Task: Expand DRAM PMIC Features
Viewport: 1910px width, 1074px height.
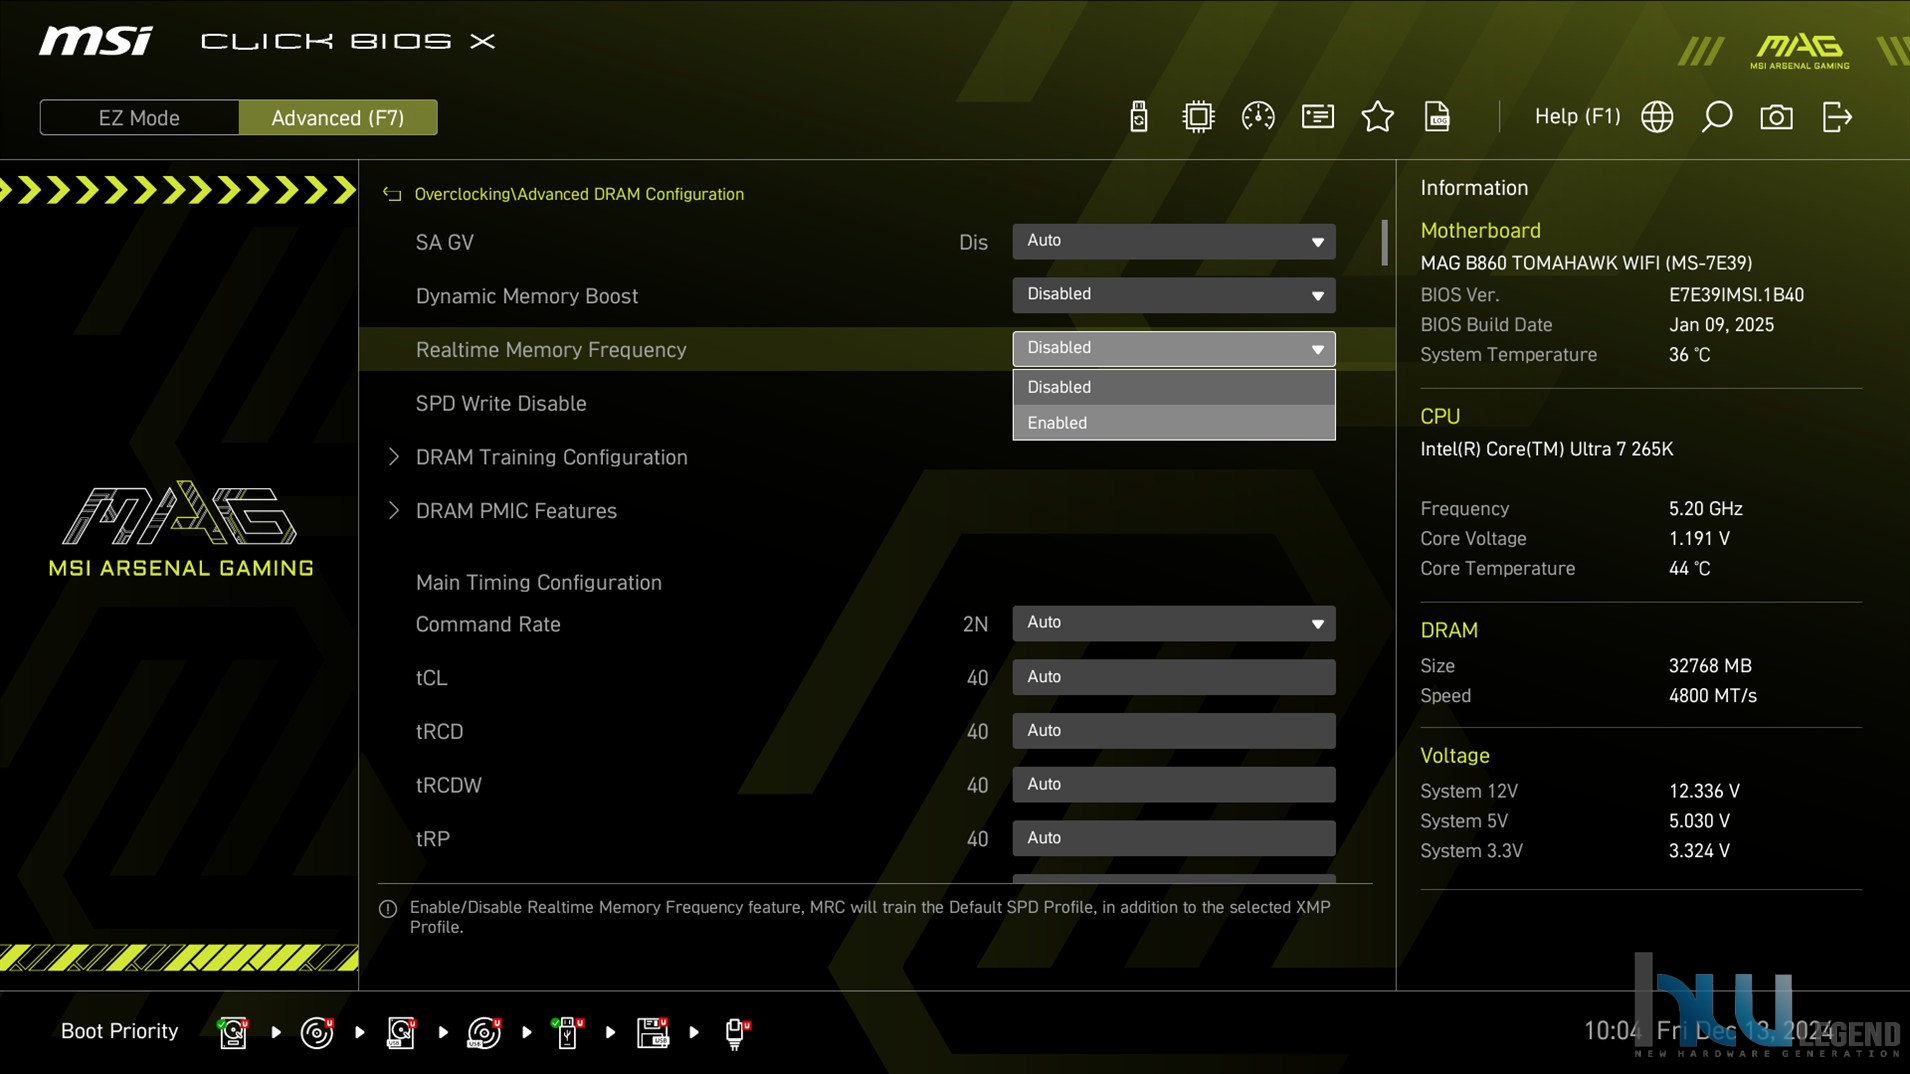Action: (x=516, y=511)
